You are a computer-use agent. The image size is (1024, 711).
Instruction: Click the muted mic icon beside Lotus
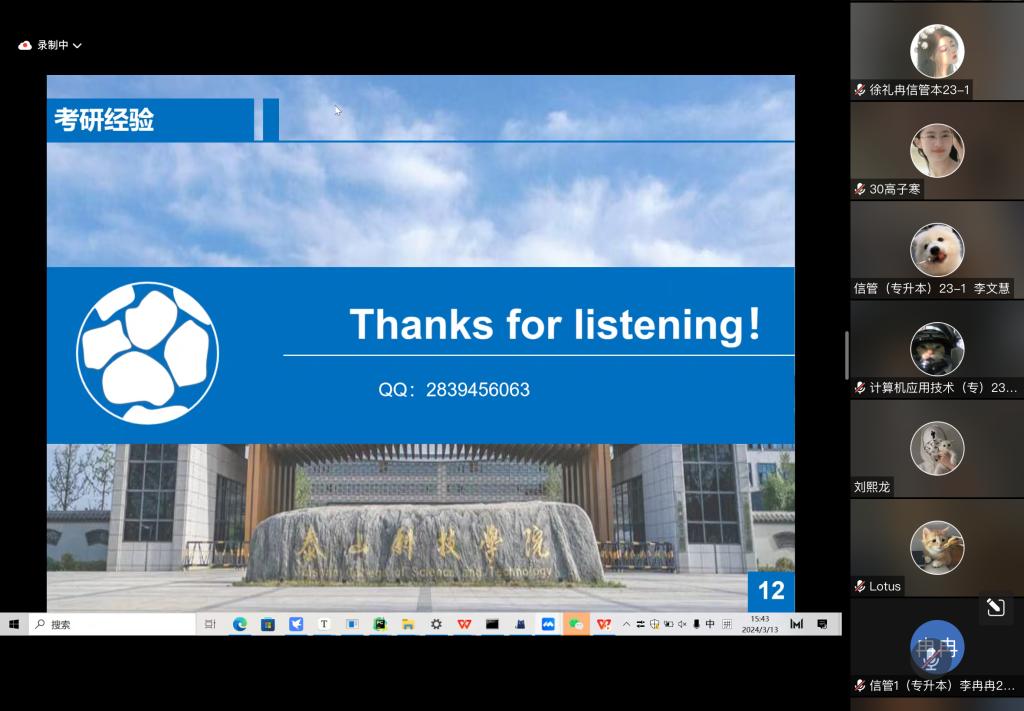point(860,586)
